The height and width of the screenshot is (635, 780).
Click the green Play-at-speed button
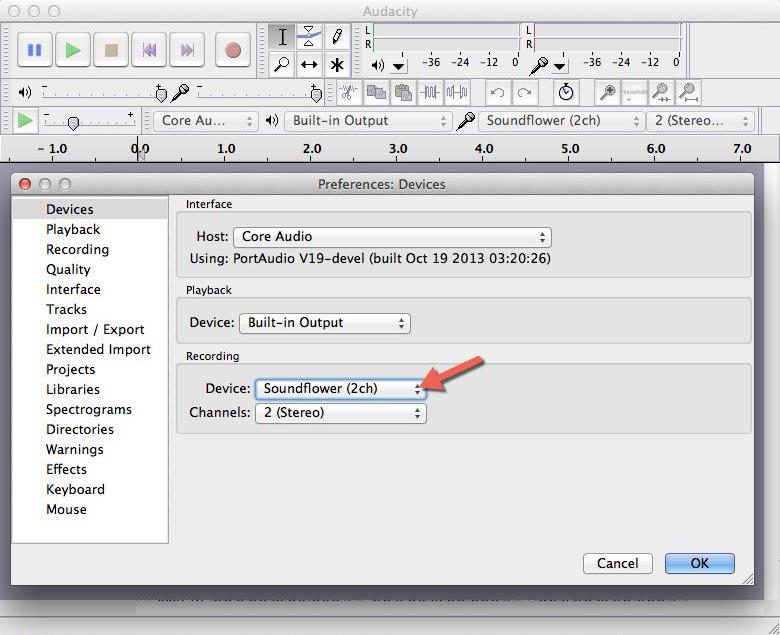pyautogui.click(x=25, y=121)
